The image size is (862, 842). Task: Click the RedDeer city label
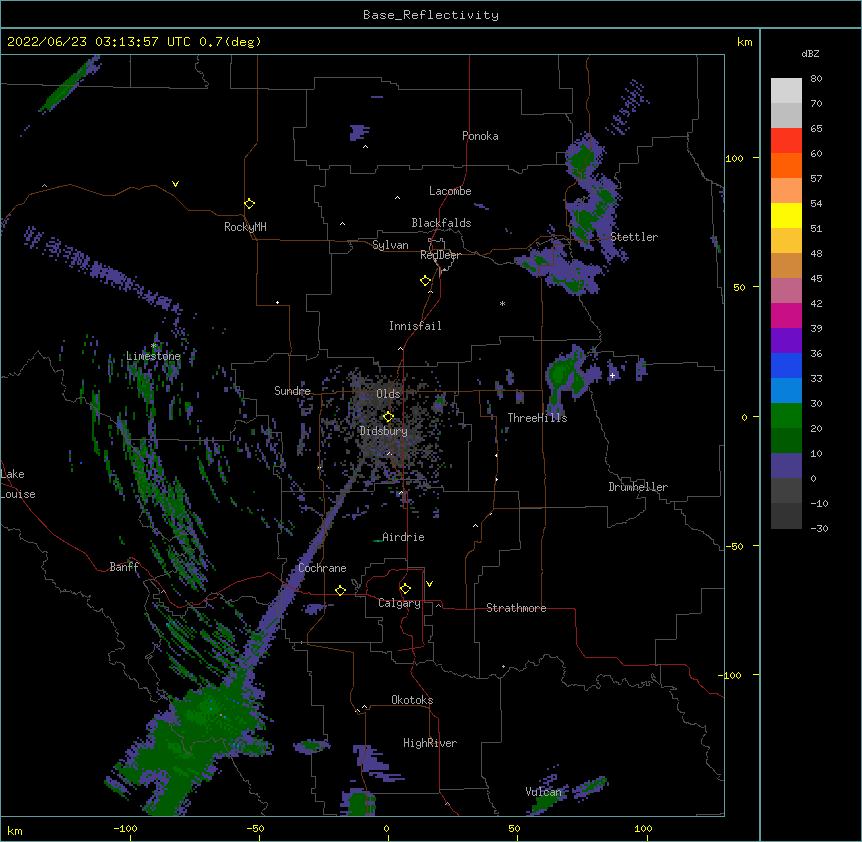(x=440, y=255)
